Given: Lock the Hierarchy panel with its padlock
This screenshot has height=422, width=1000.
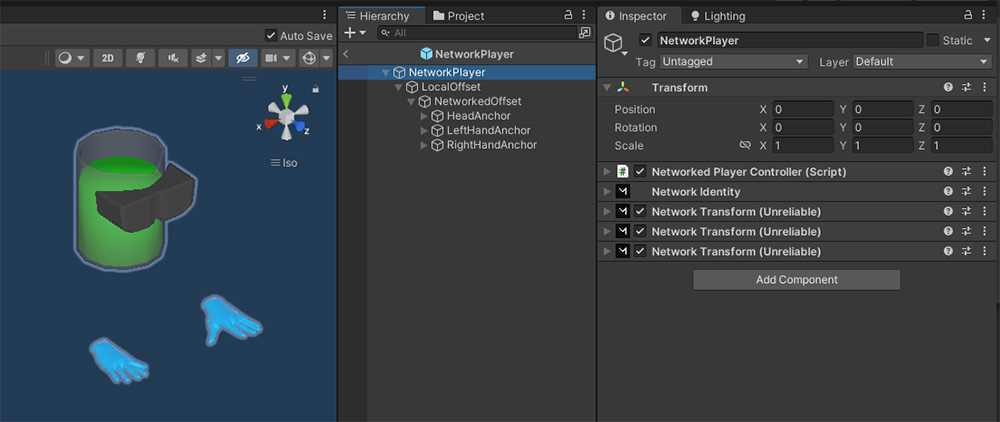Looking at the screenshot, I should pyautogui.click(x=568, y=15).
